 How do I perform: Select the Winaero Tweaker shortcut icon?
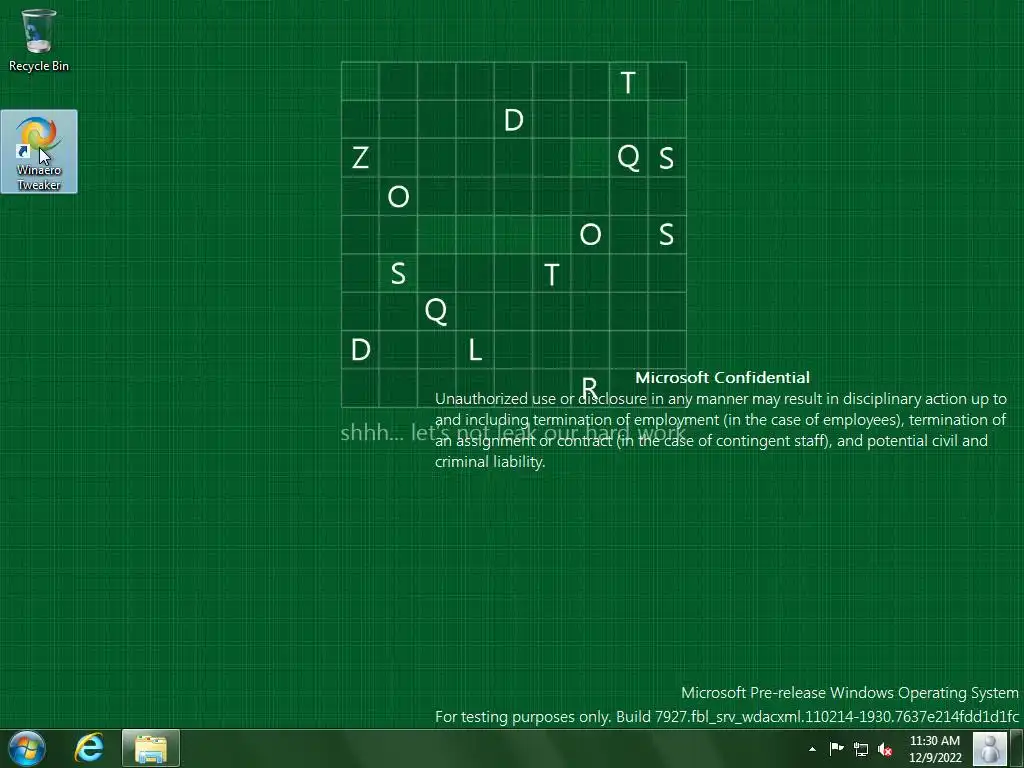click(39, 152)
